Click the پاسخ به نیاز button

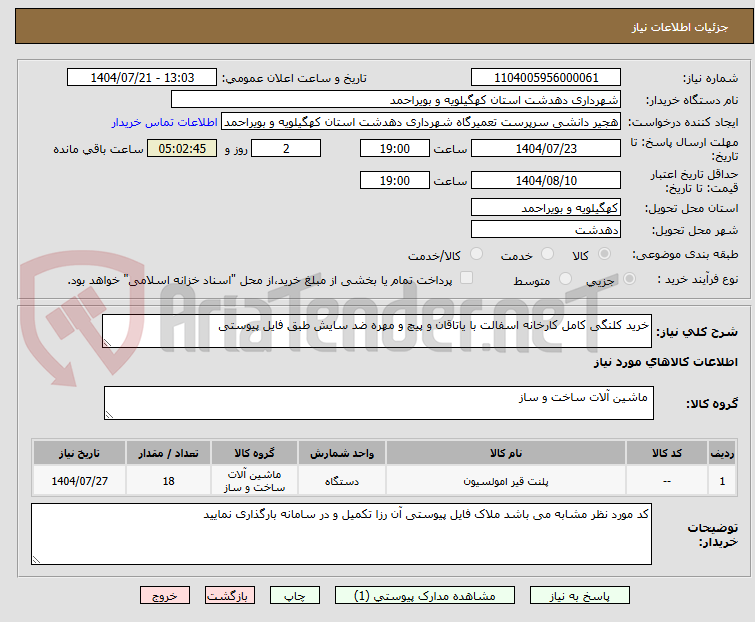coord(580,596)
